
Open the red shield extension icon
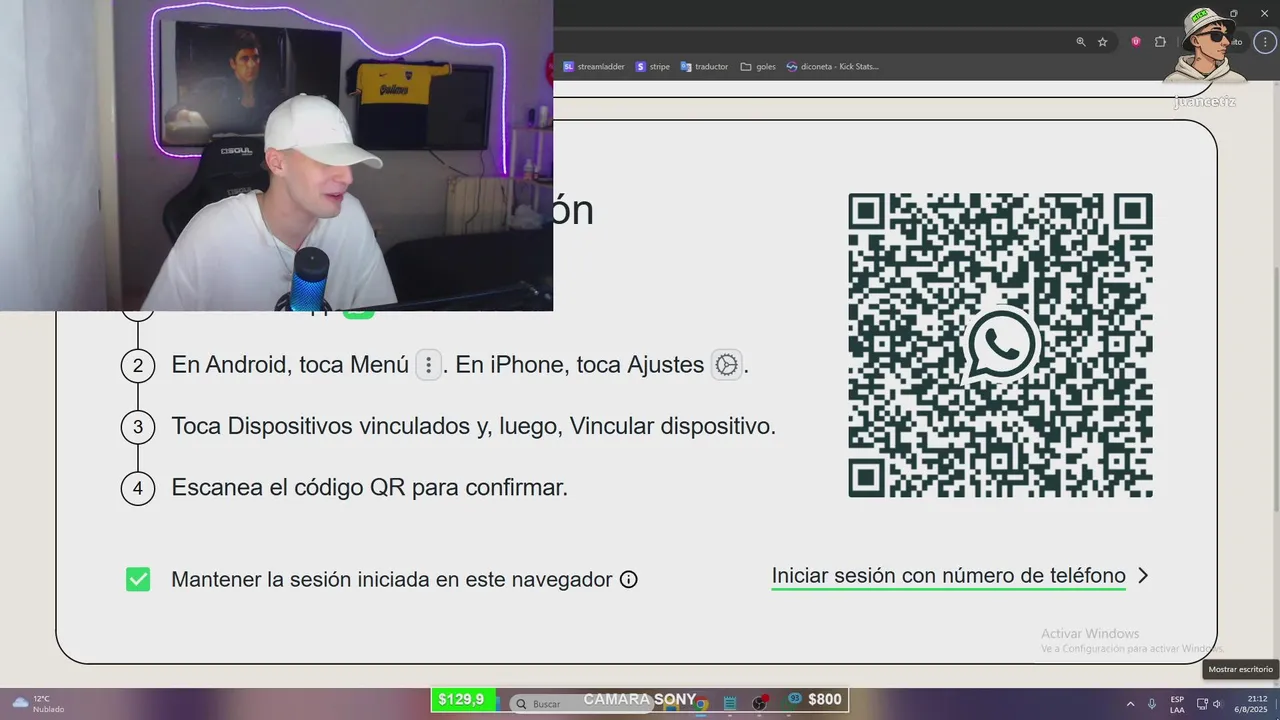(1136, 42)
